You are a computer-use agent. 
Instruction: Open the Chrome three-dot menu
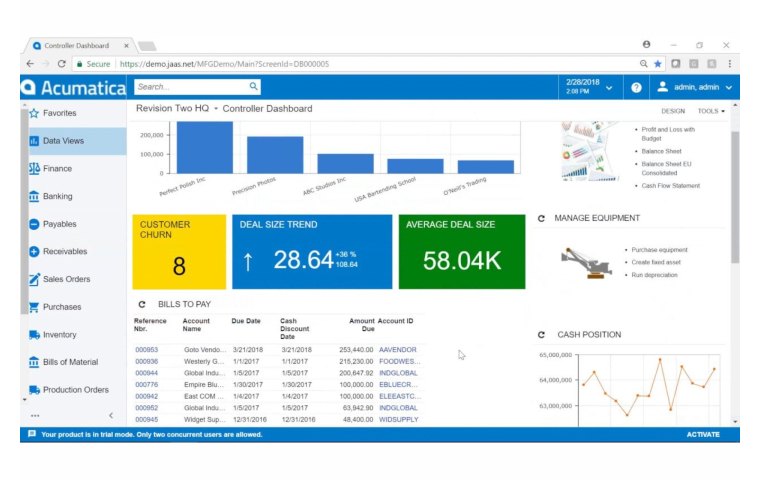click(x=729, y=64)
